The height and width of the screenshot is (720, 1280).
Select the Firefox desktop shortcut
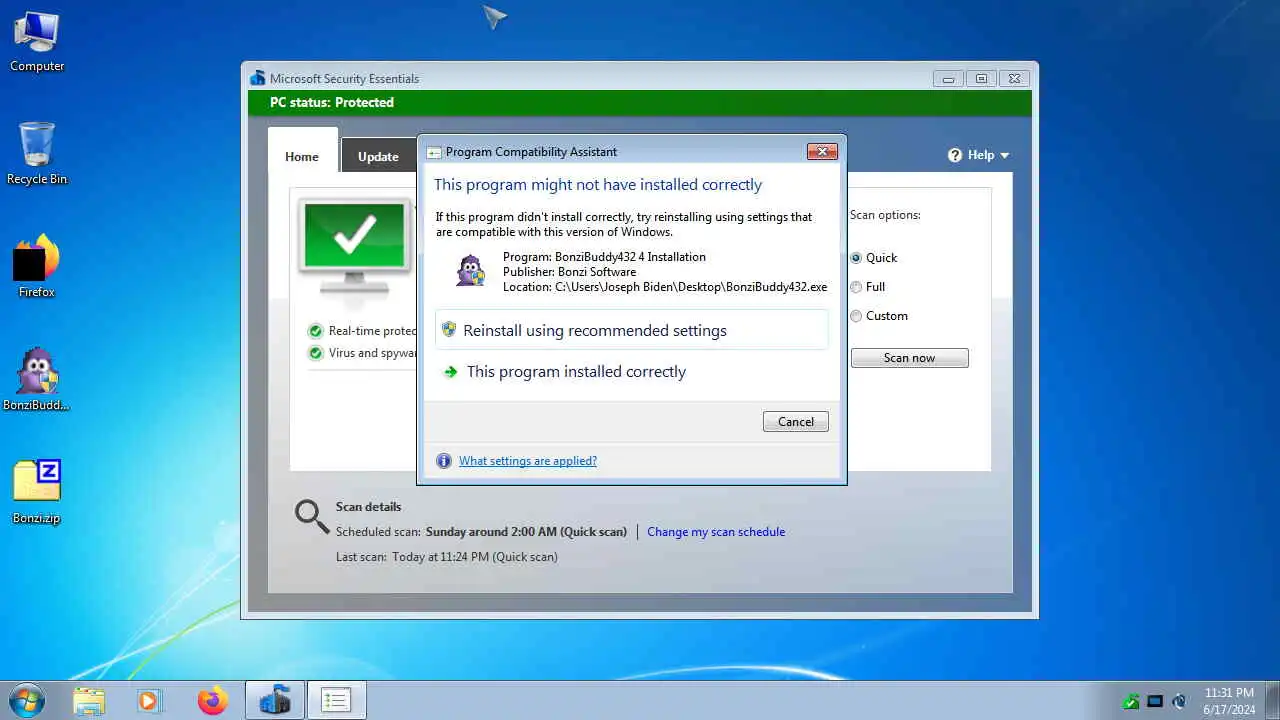pyautogui.click(x=37, y=266)
